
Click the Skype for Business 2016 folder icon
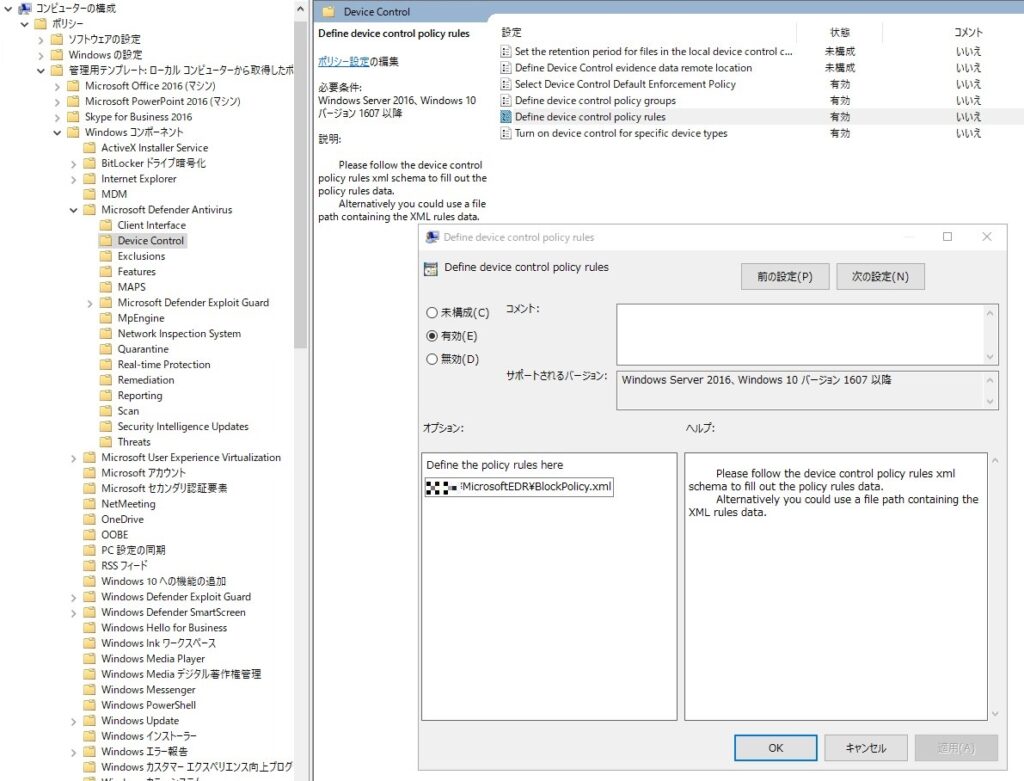point(73,117)
